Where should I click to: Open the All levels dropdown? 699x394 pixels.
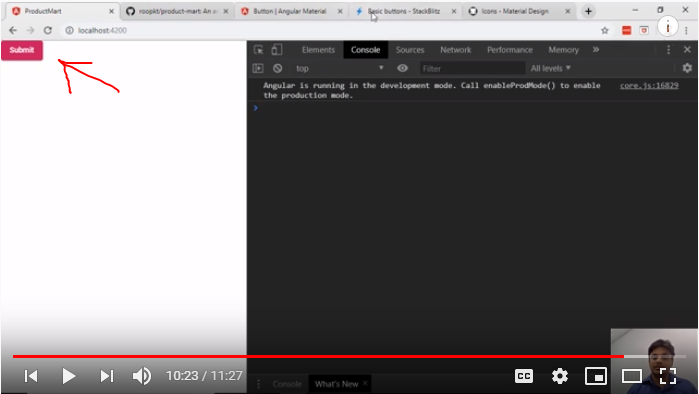[551, 68]
